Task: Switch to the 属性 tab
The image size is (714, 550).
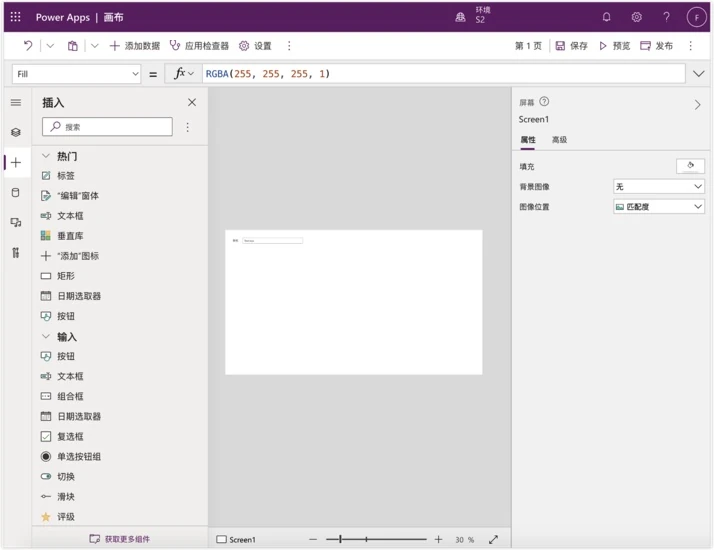Action: pos(528,140)
